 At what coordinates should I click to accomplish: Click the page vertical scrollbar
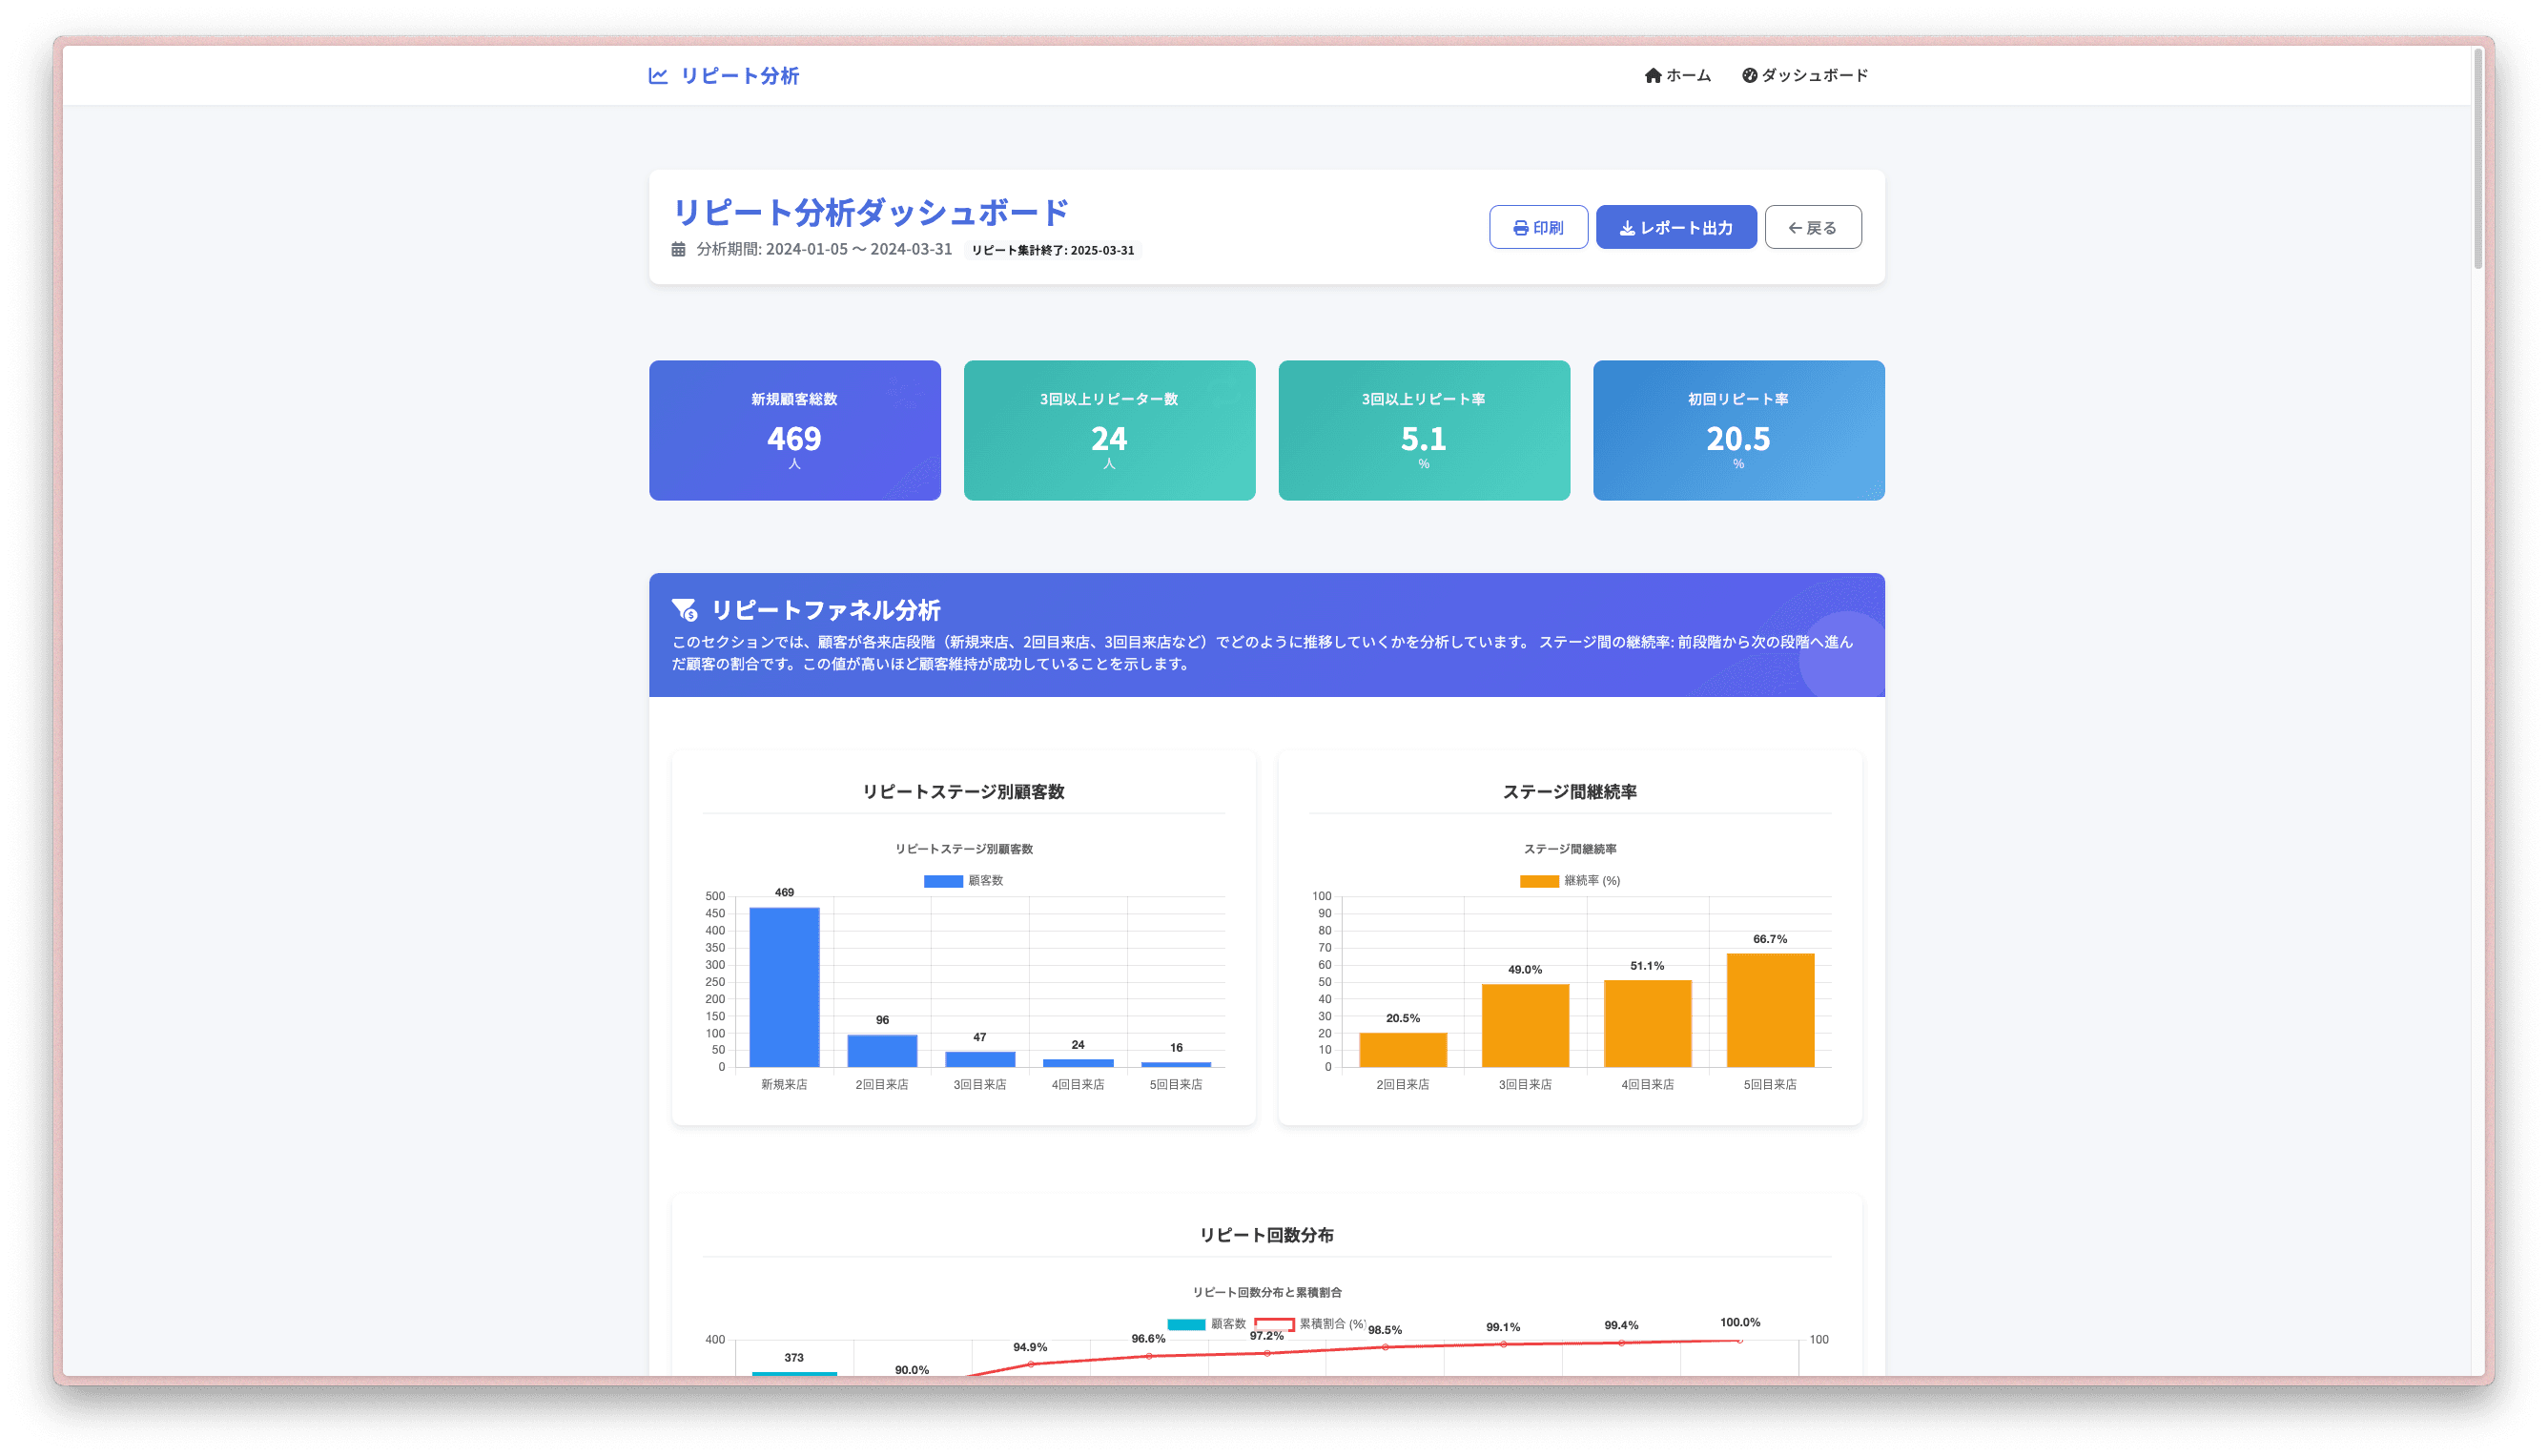click(2478, 158)
